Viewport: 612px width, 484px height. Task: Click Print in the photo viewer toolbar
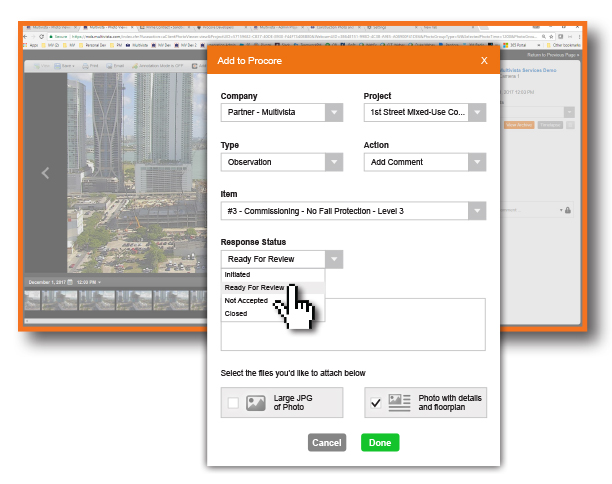click(x=90, y=66)
